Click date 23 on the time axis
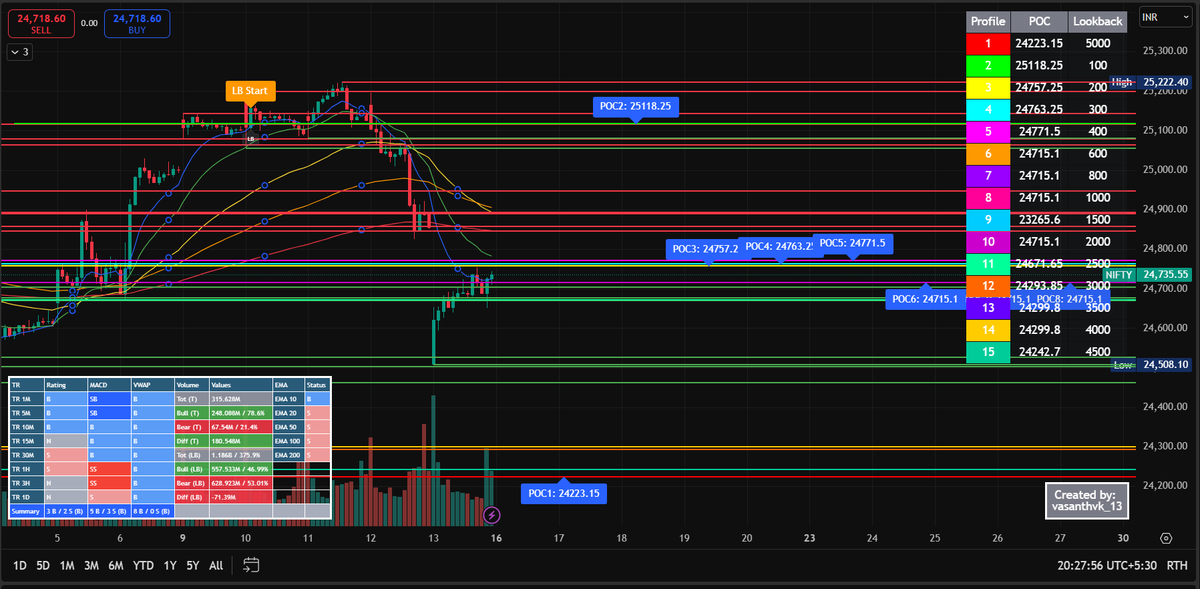1200x589 pixels. (810, 538)
